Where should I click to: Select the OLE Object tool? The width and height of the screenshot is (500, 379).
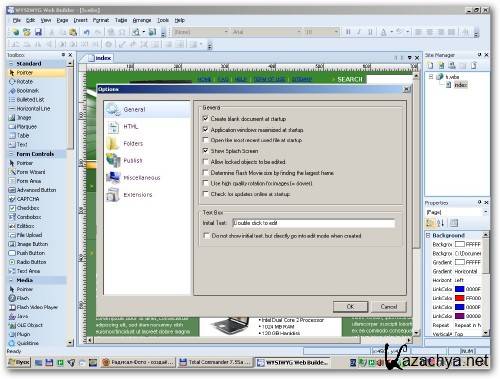coord(30,325)
